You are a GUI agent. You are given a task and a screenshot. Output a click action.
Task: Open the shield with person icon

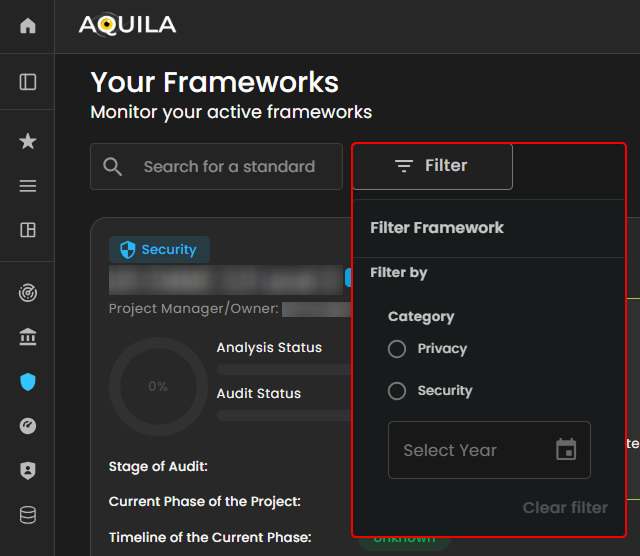click(28, 470)
